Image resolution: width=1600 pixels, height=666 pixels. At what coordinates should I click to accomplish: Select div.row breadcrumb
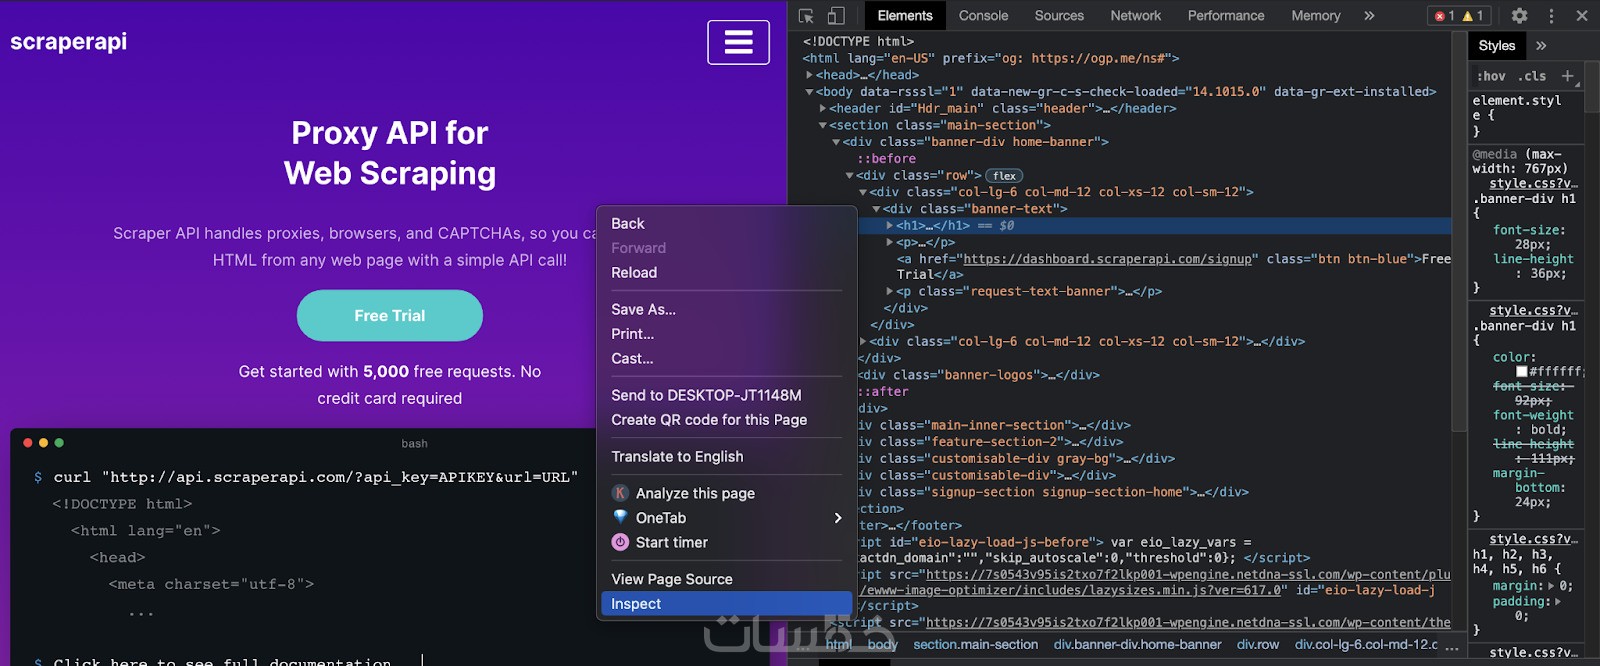1257,645
